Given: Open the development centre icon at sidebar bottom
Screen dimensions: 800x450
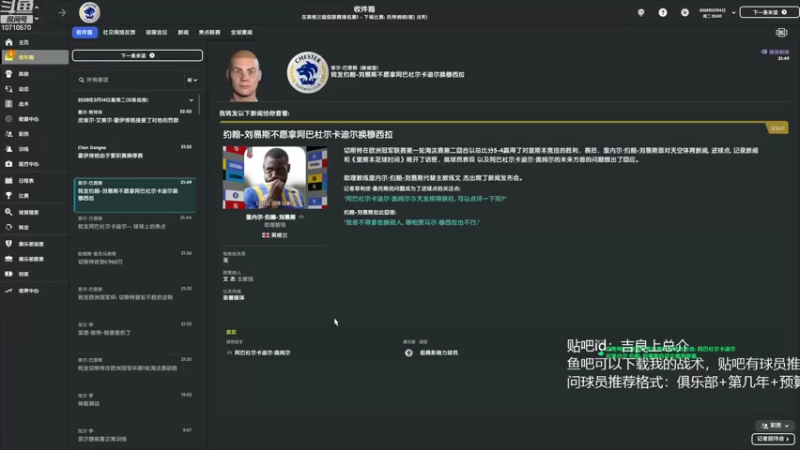Looking at the screenshot, I should pyautogui.click(x=9, y=290).
